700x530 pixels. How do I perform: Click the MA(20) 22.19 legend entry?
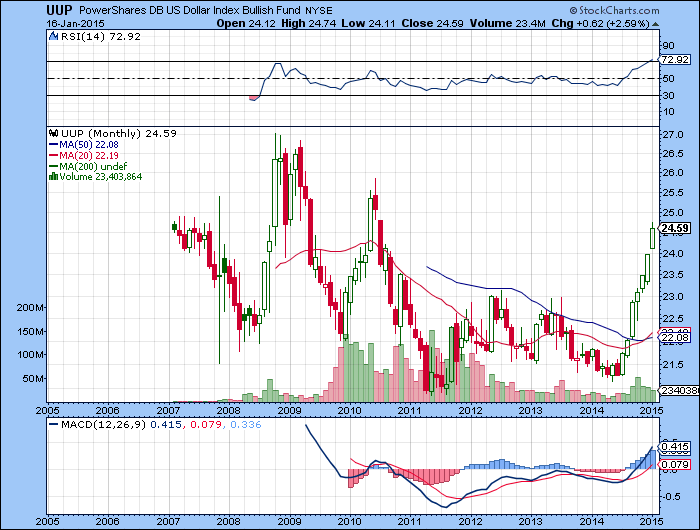click(x=83, y=155)
